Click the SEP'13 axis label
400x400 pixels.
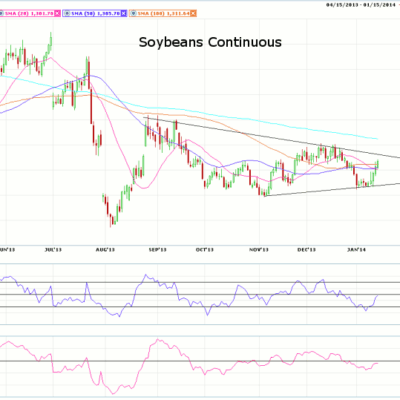tap(157, 250)
